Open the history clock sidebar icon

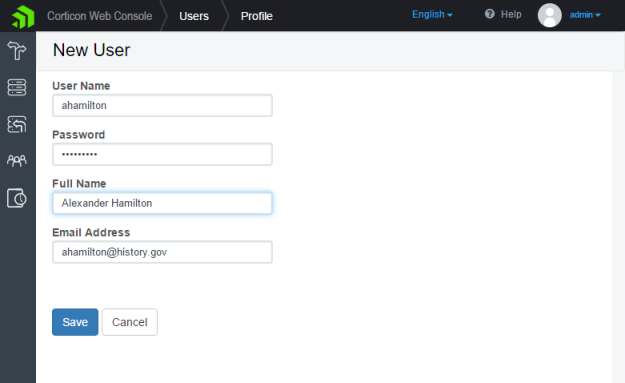17,198
